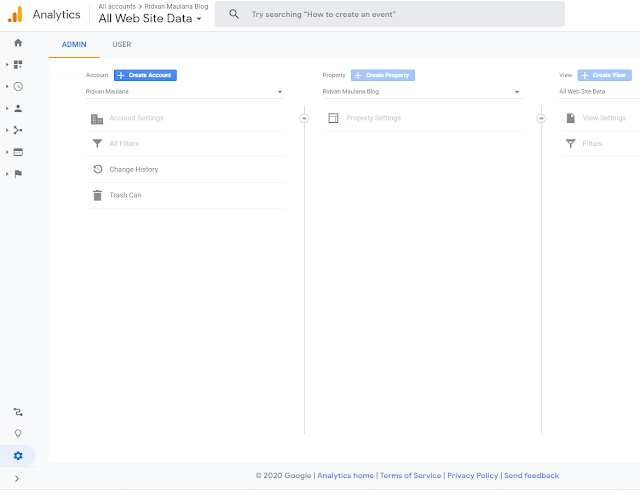Expand the Audience sidebar arrow
Image resolution: width=640 pixels, height=494 pixels.
7,108
